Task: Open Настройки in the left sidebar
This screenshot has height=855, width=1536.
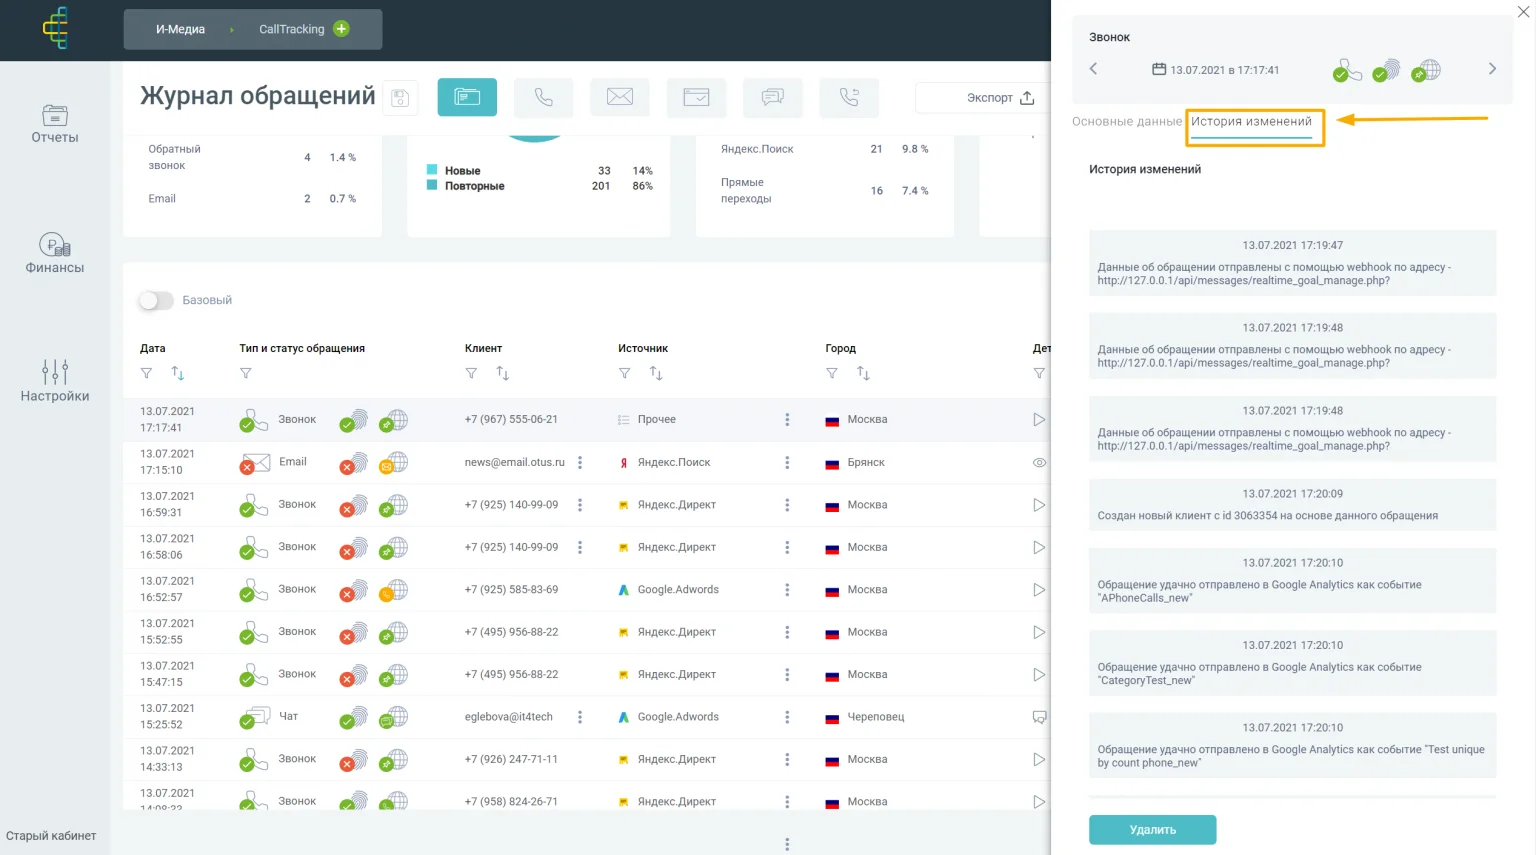Action: pyautogui.click(x=55, y=381)
